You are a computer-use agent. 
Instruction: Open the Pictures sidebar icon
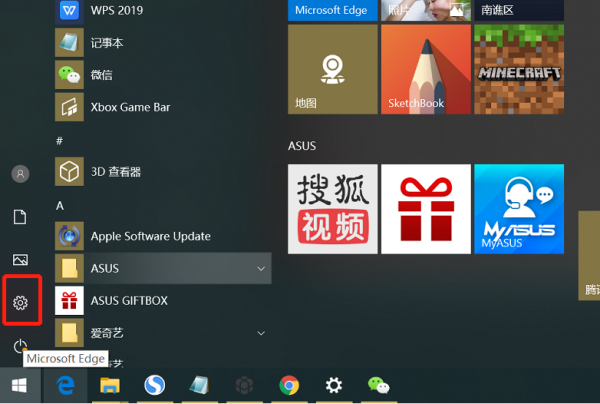coord(20,260)
